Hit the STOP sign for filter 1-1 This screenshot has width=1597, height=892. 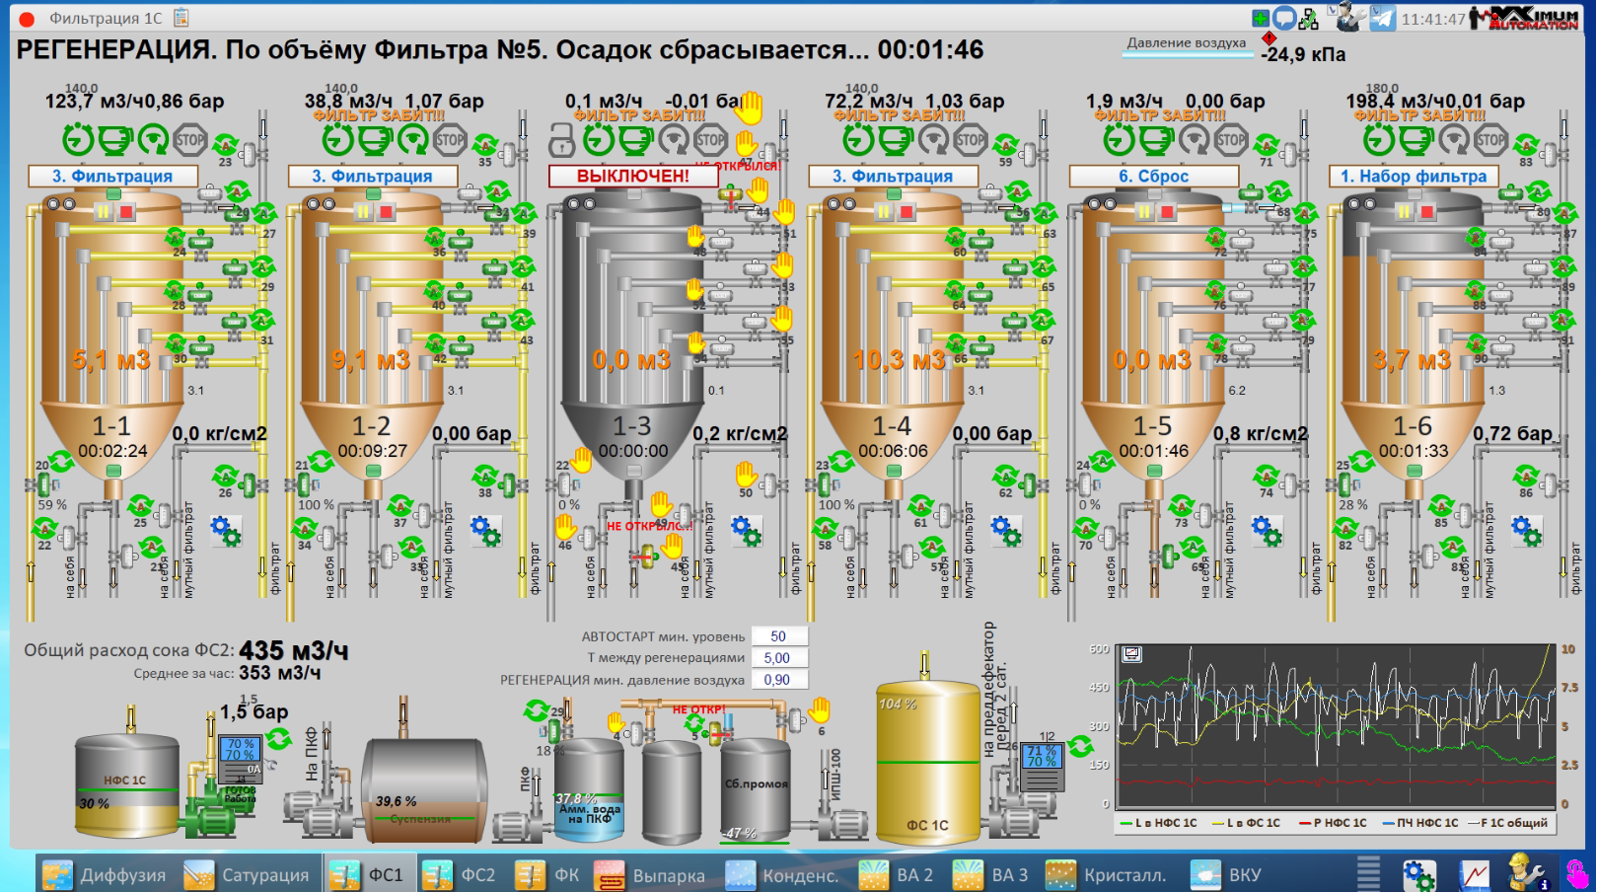[x=190, y=139]
